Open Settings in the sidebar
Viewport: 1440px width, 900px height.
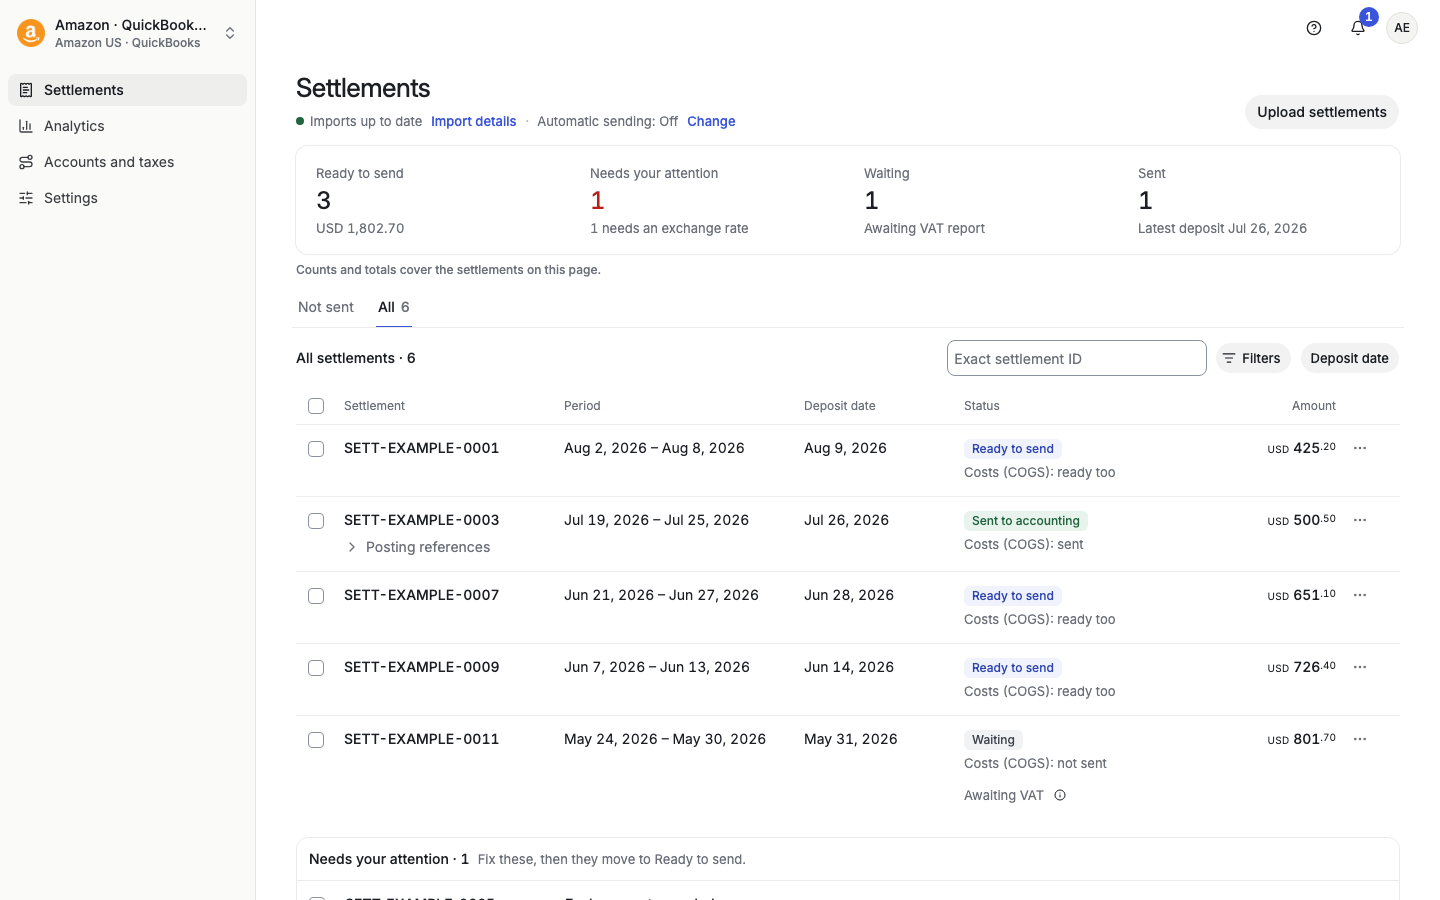click(x=128, y=198)
